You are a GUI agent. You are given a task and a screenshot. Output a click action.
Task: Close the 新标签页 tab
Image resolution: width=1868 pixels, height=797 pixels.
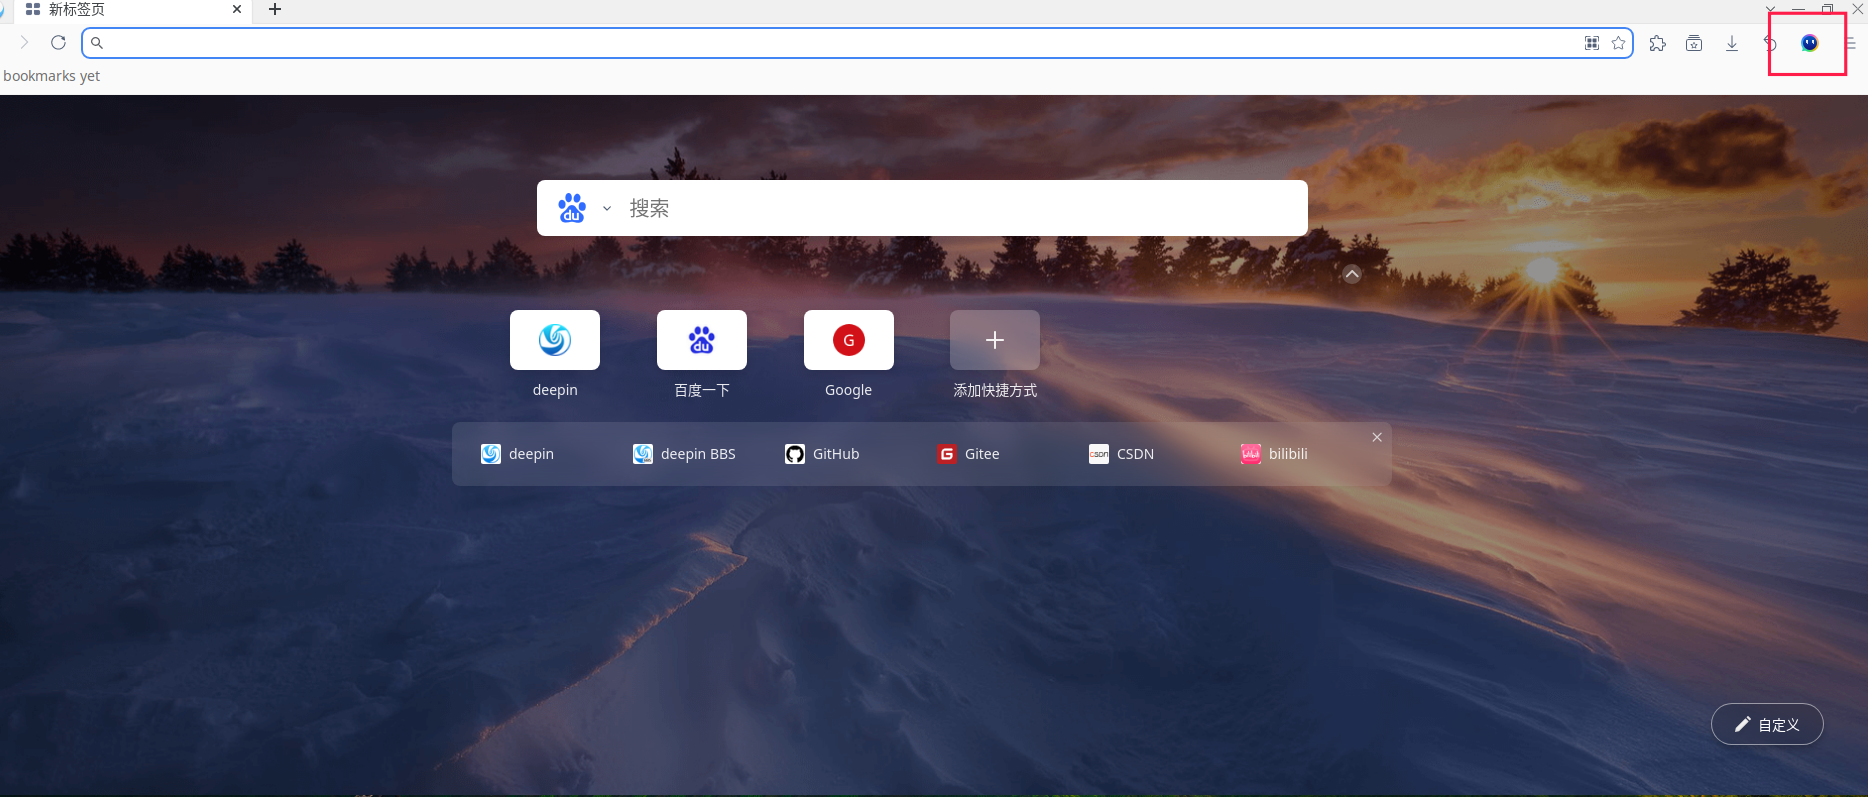coord(237,9)
